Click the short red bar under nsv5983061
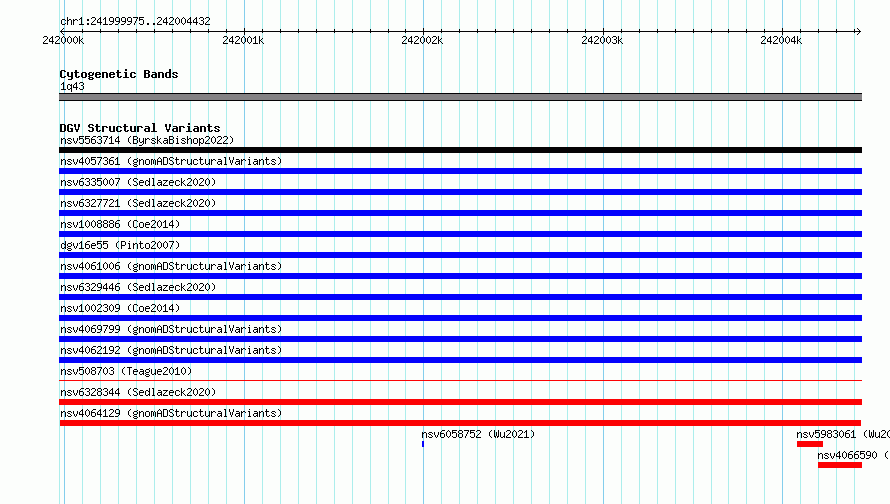Viewport: 890px width, 504px height. click(810, 444)
